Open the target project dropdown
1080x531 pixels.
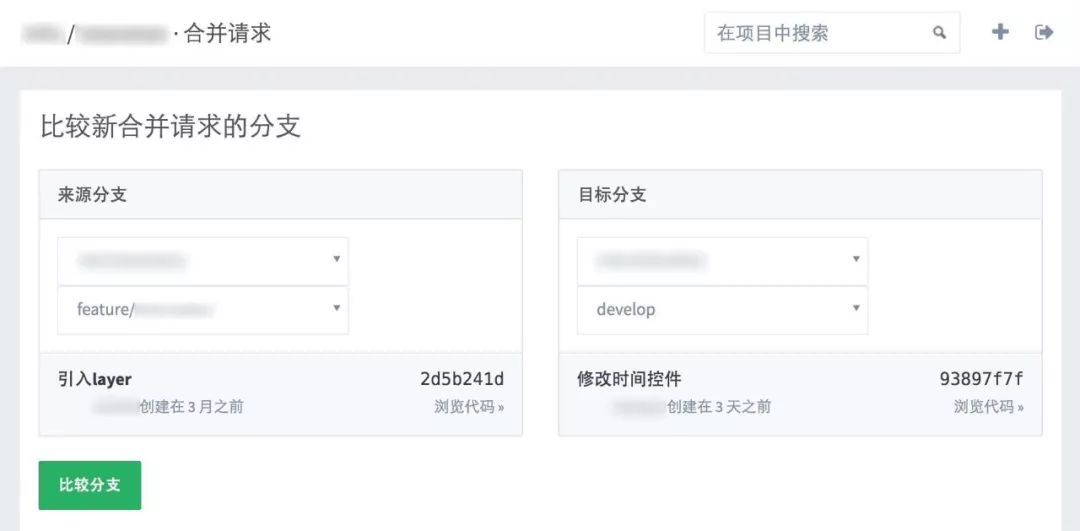(x=722, y=261)
